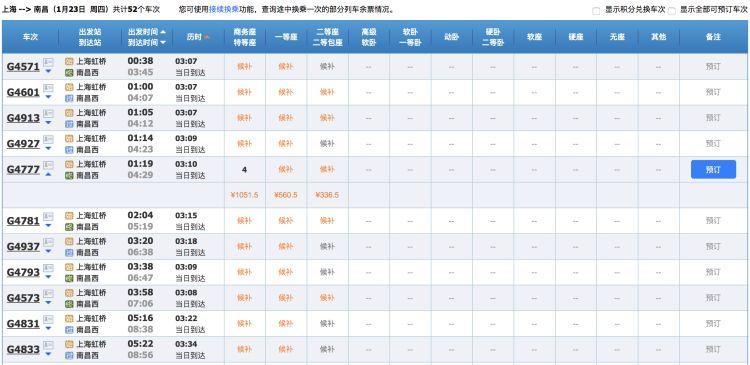Expand price details arrow for G4571
The image size is (750, 365).
[48, 72]
